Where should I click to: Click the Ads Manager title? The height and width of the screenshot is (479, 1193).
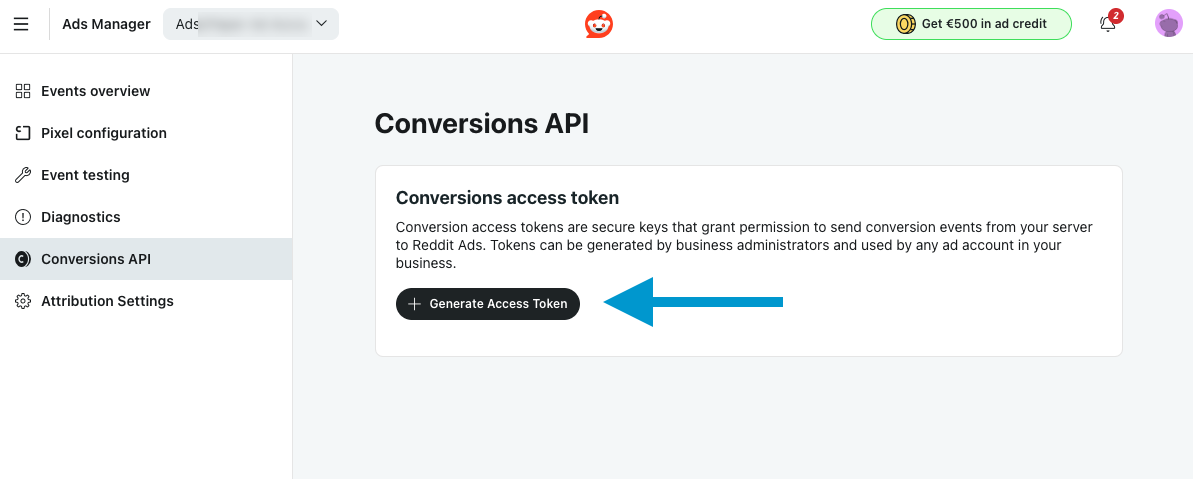(x=106, y=24)
